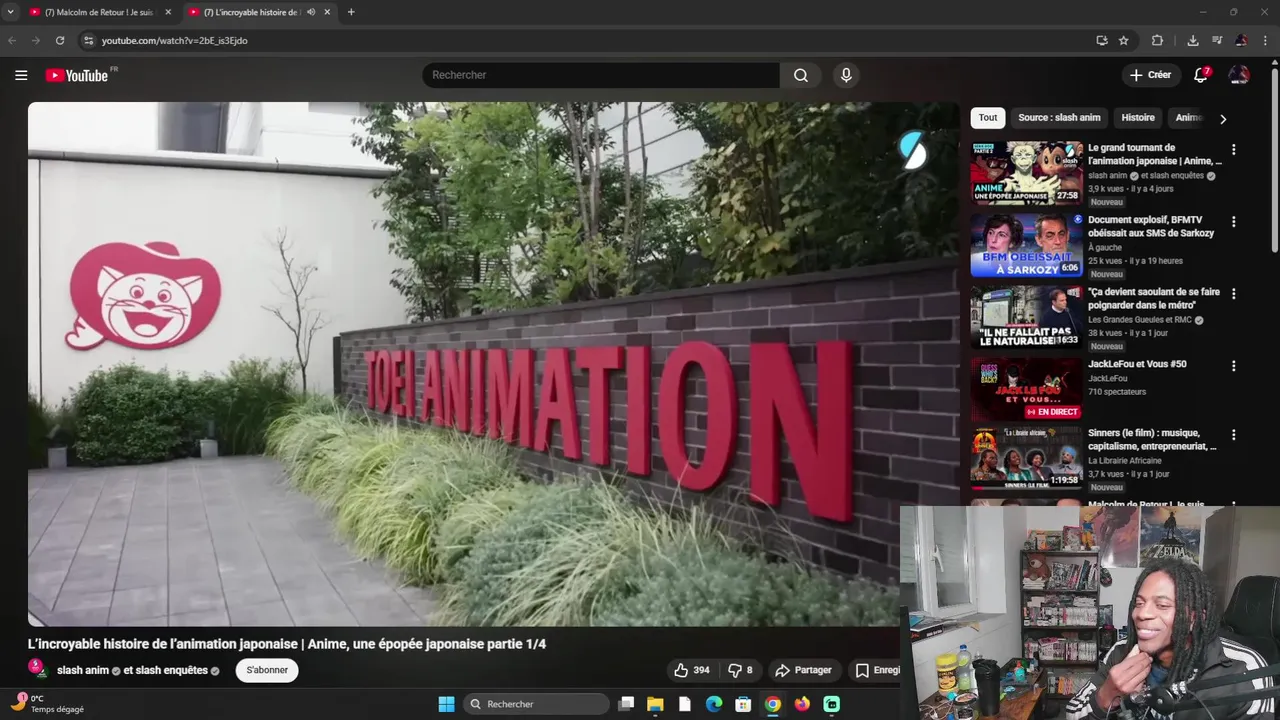Open Task View on taskbar

[x=626, y=704]
